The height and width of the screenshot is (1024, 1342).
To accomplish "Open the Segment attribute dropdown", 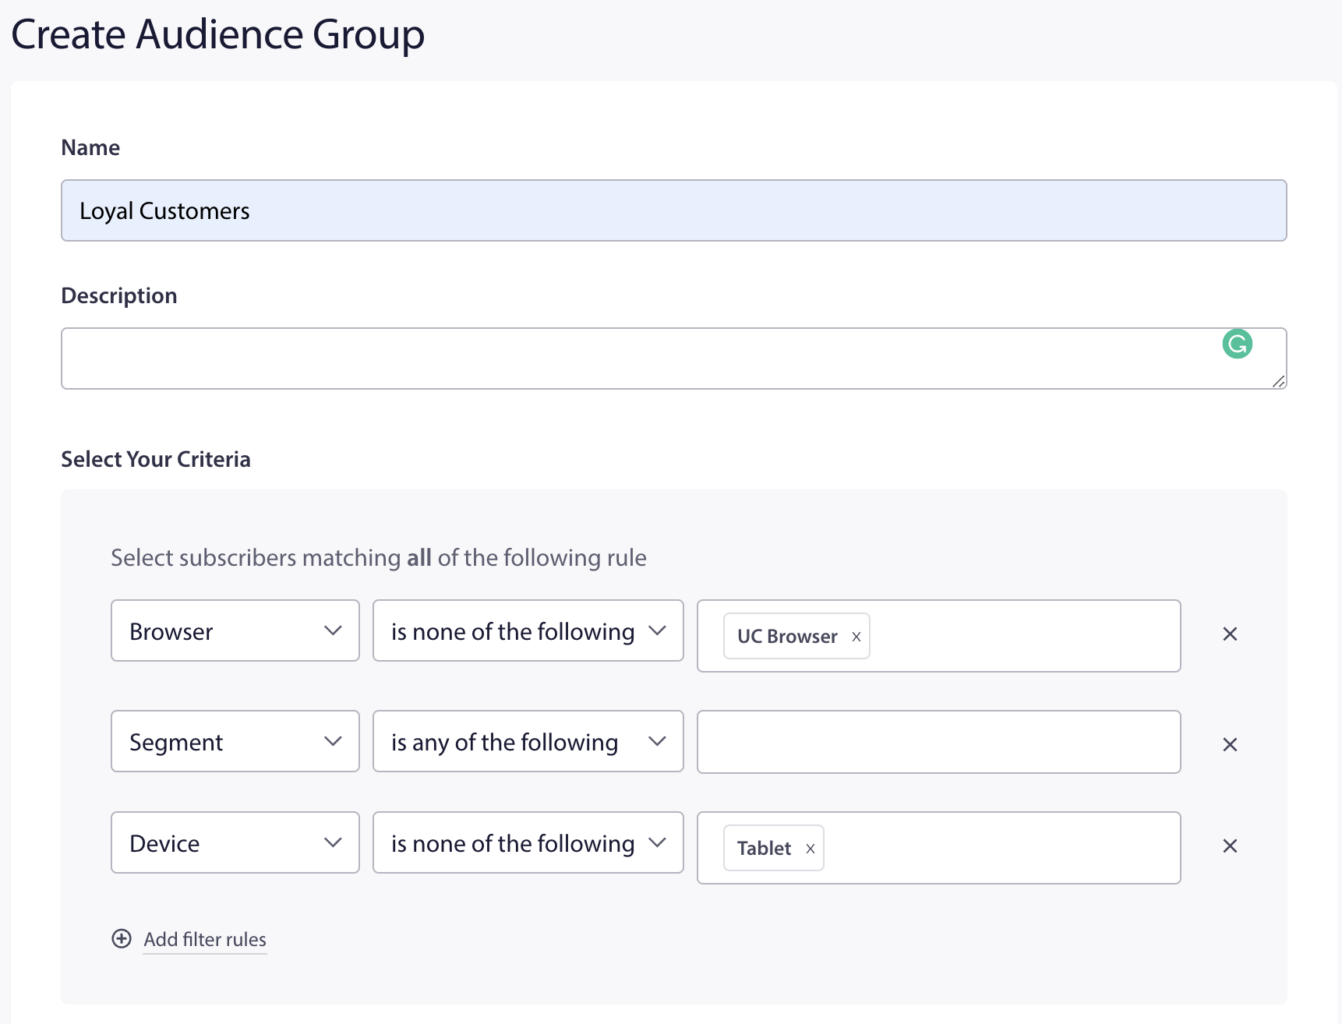I will [x=235, y=741].
